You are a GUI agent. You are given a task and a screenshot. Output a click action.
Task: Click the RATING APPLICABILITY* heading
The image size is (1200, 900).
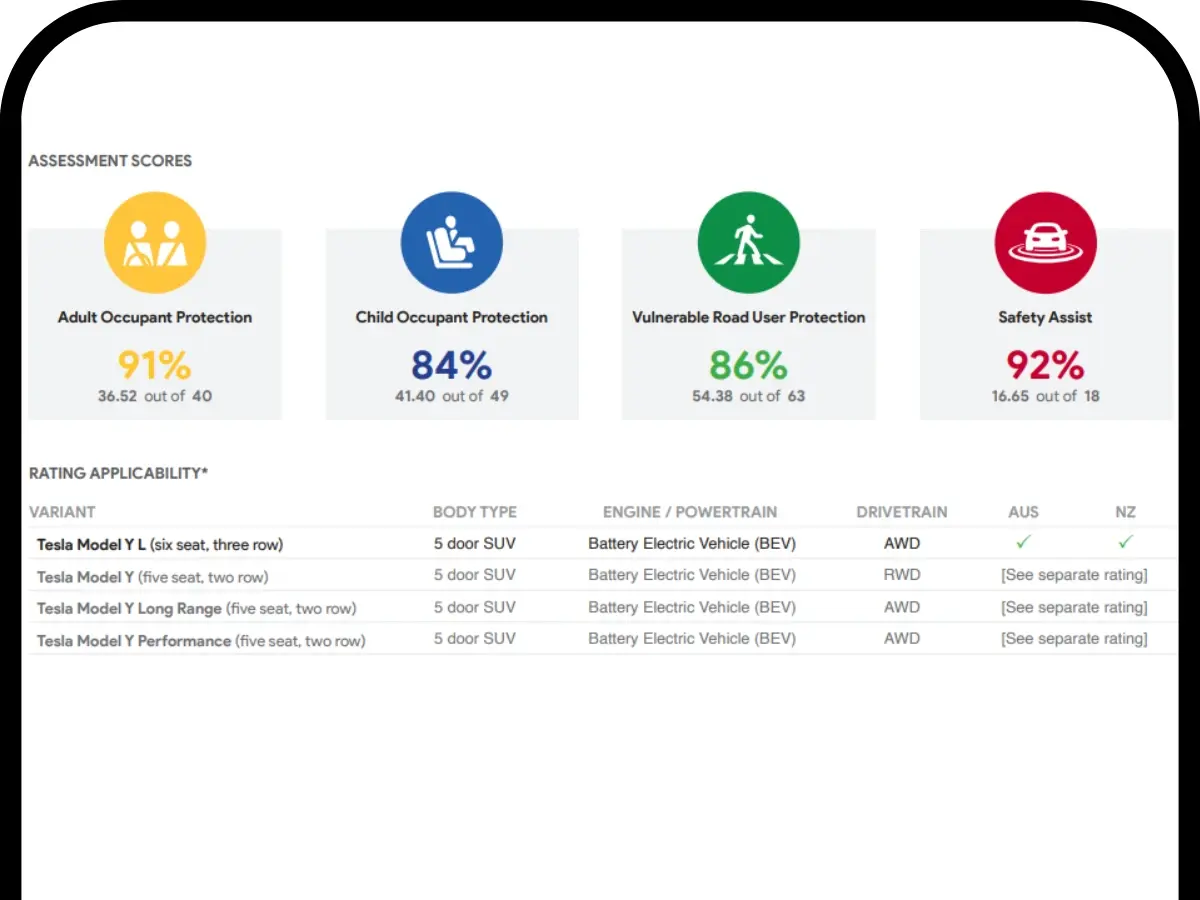coord(118,473)
